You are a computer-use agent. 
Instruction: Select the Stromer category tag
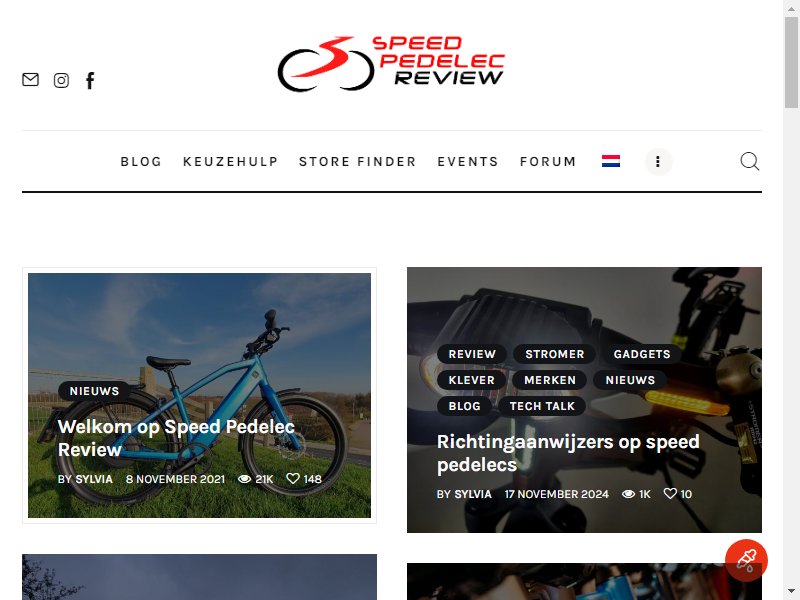click(x=555, y=354)
